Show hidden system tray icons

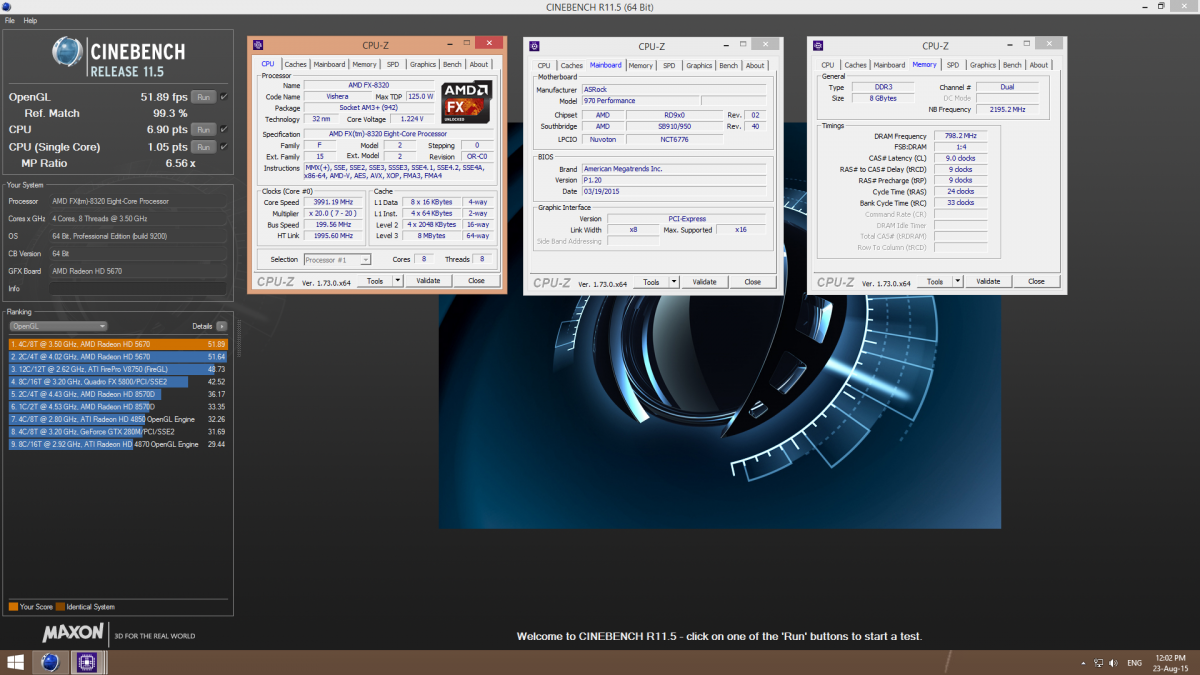[1084, 662]
